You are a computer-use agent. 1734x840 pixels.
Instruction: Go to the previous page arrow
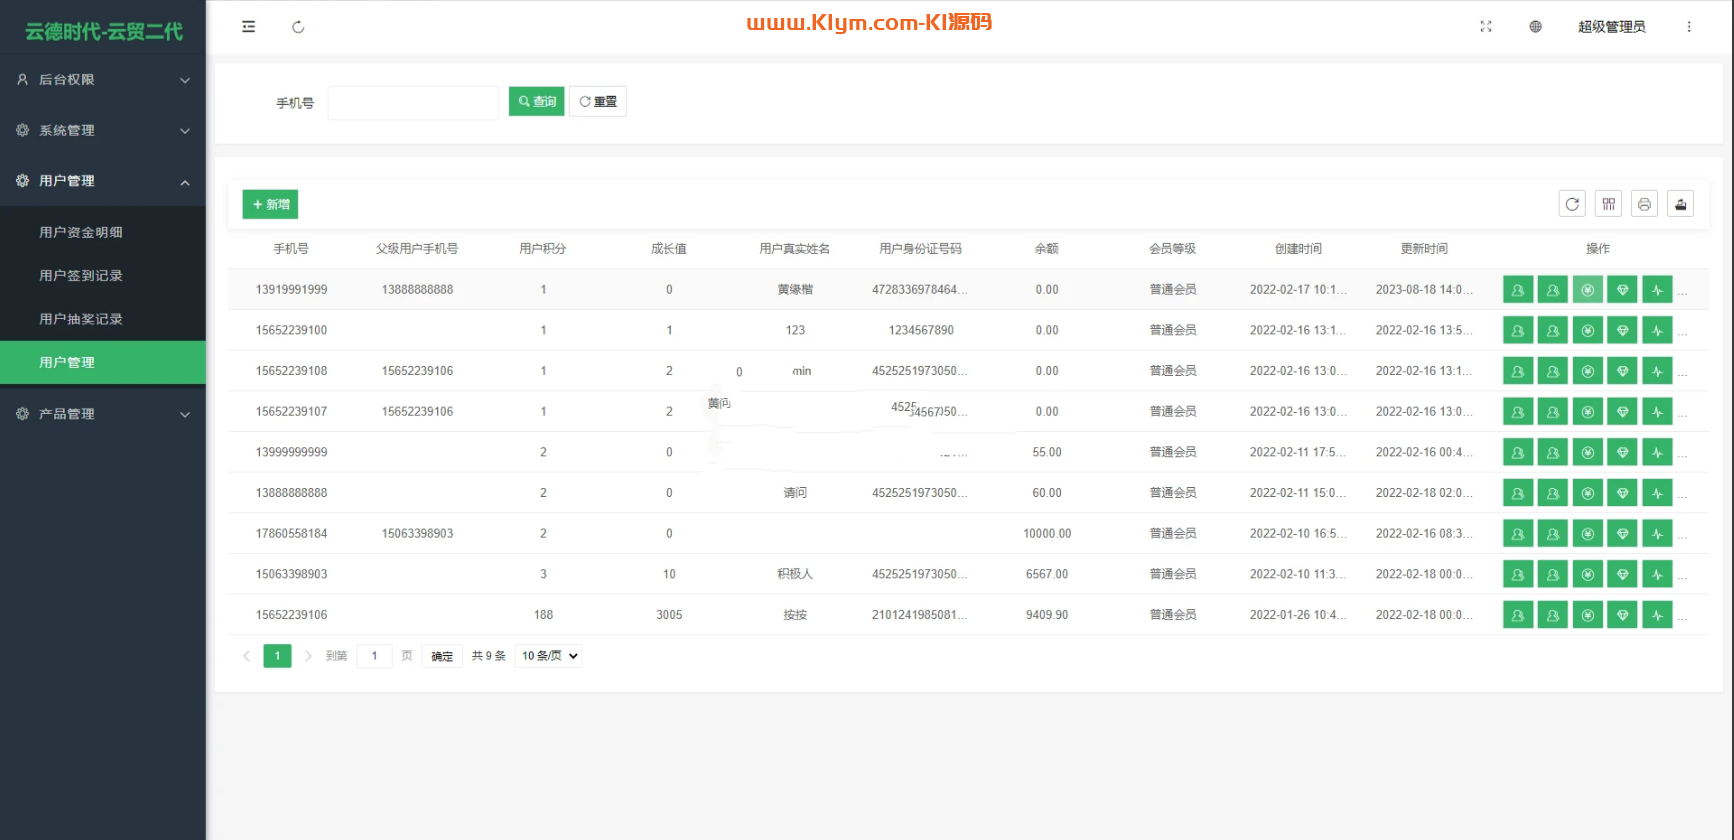pos(247,656)
